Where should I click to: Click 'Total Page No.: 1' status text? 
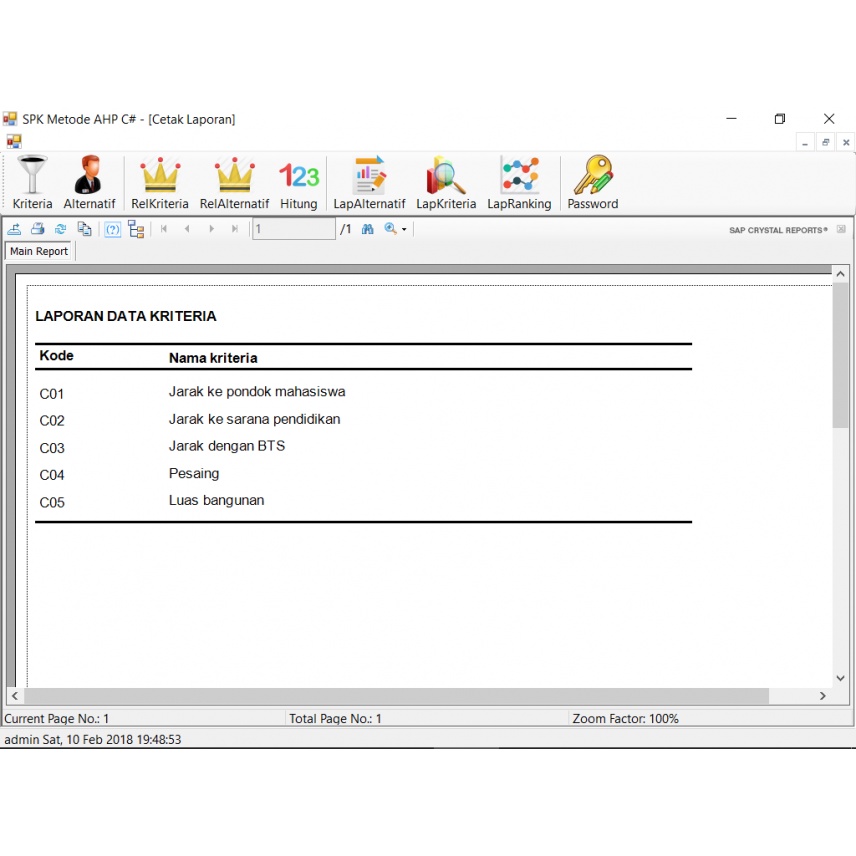[x=335, y=718]
